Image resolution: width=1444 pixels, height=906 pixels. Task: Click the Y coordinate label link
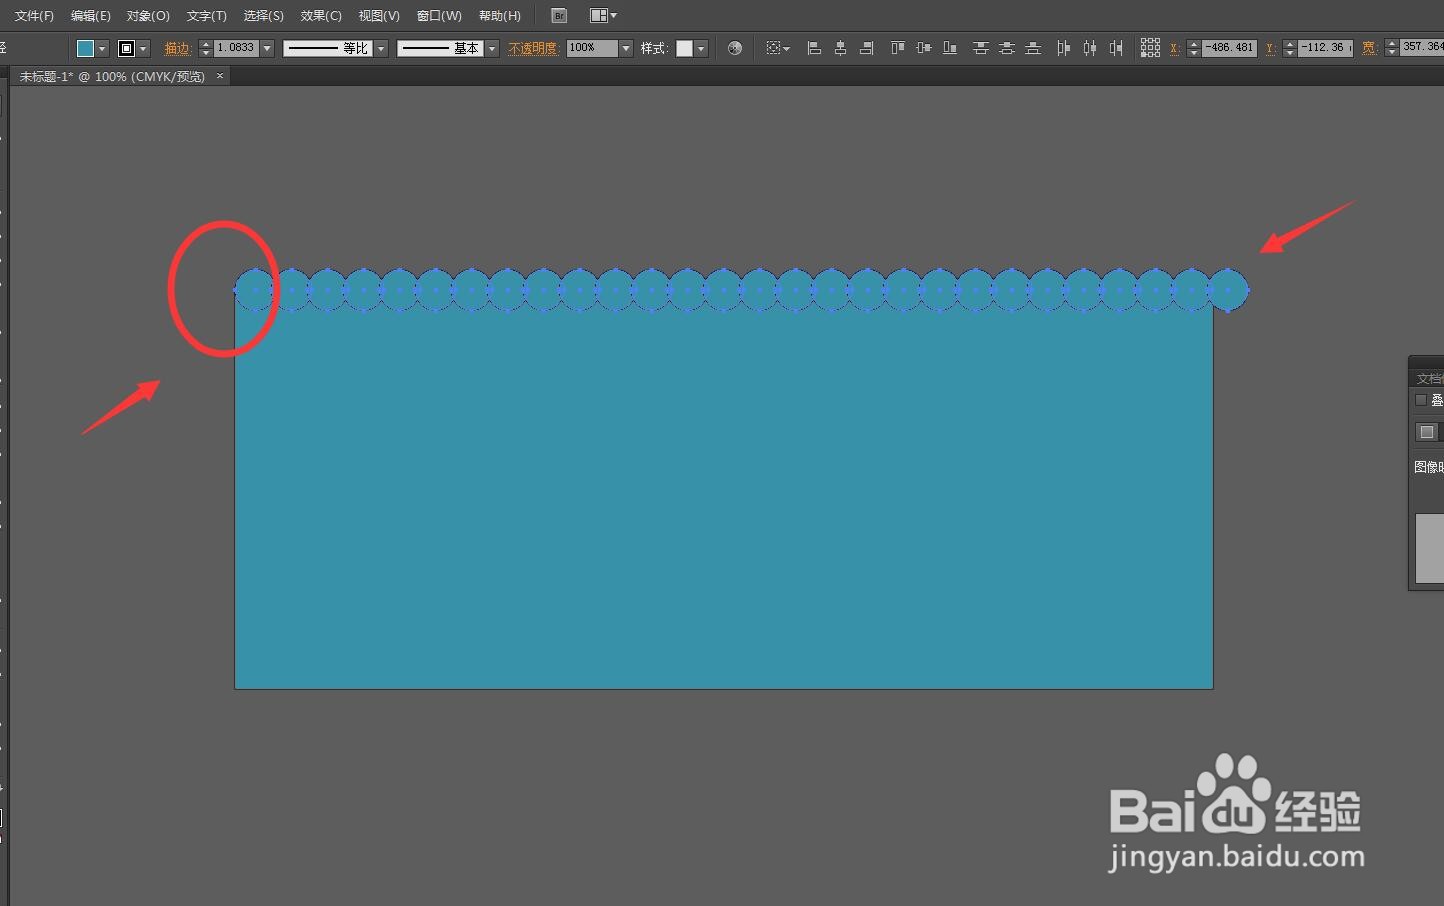1270,48
